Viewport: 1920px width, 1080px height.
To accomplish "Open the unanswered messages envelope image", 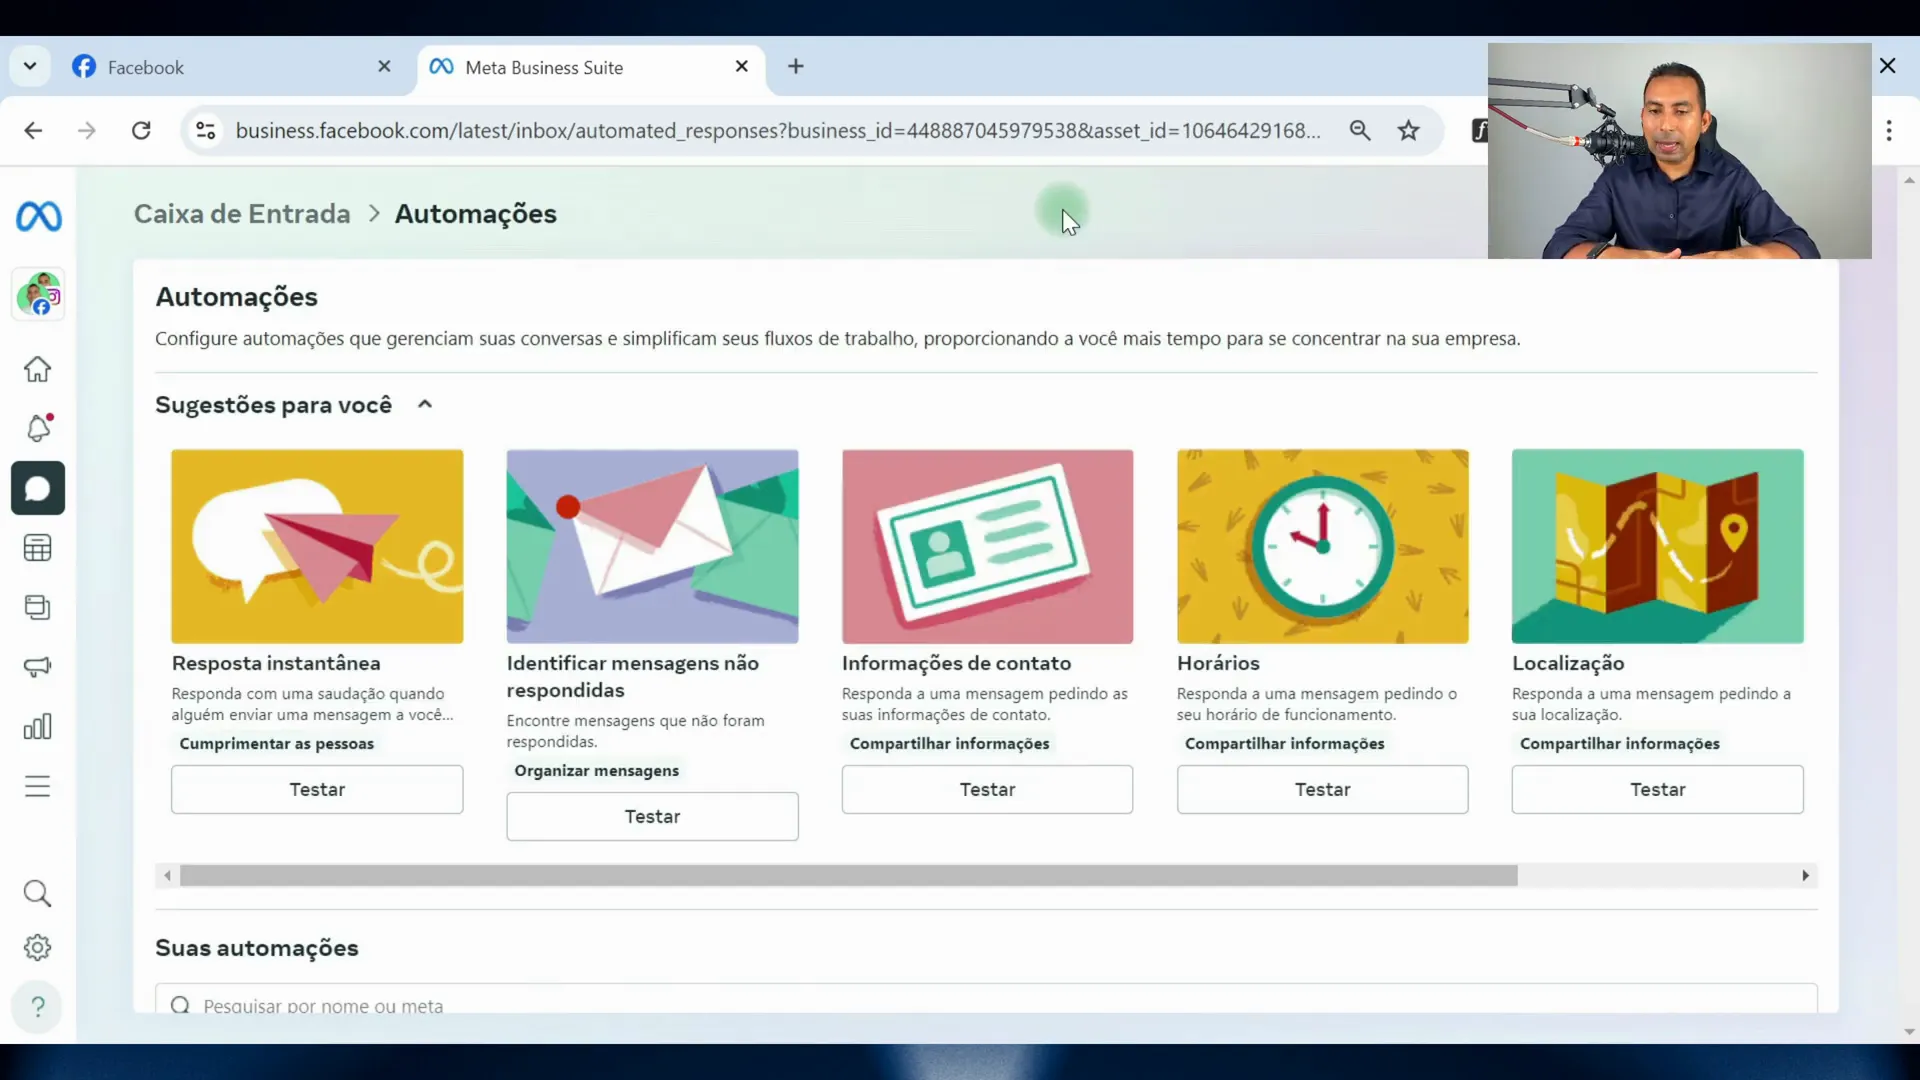I will (x=652, y=546).
